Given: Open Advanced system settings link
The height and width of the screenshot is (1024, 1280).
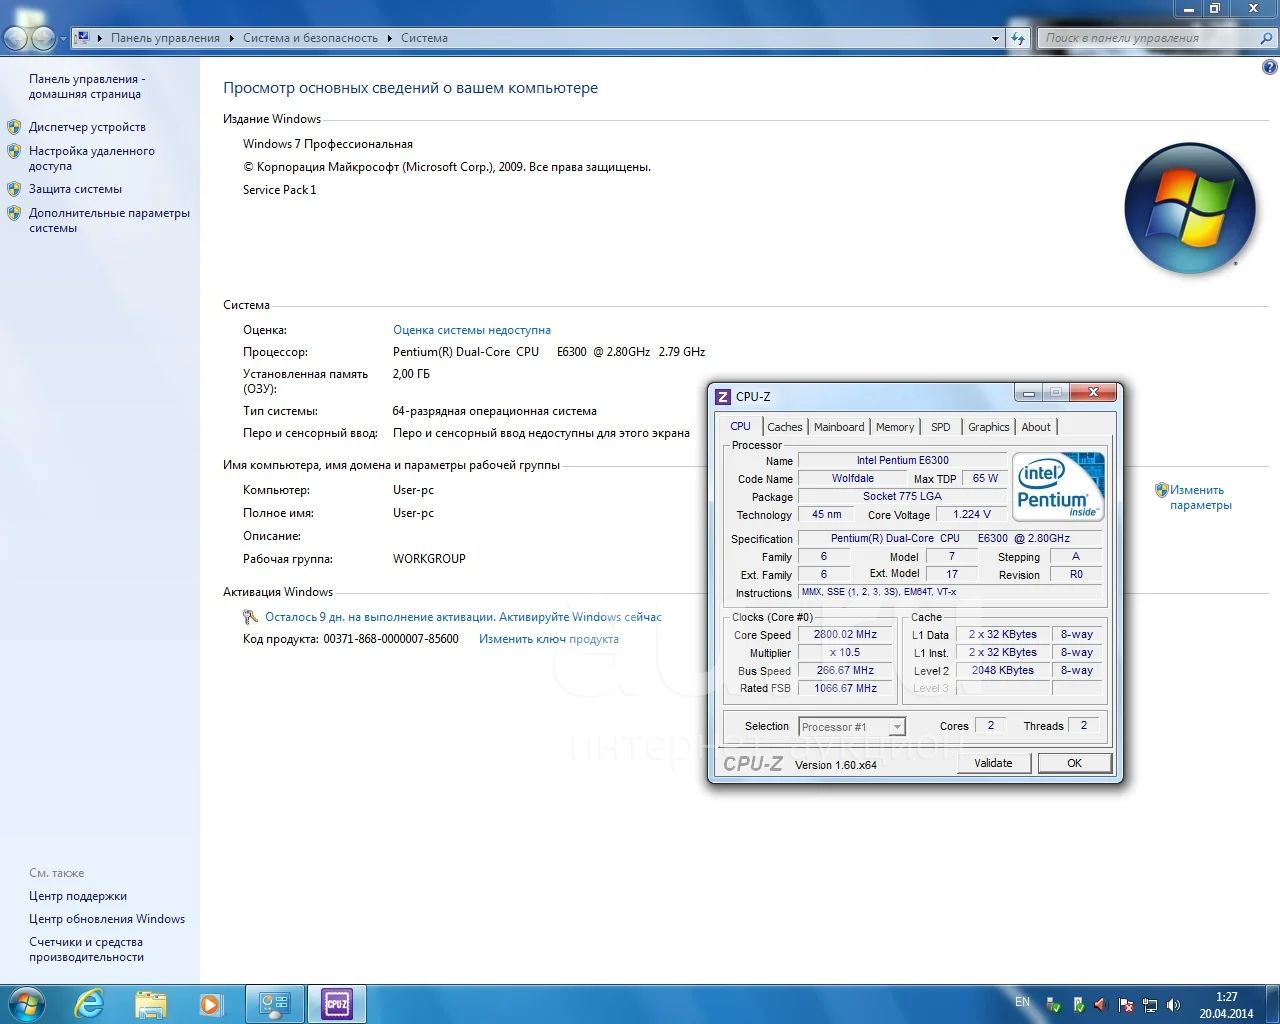Looking at the screenshot, I should tap(109, 220).
